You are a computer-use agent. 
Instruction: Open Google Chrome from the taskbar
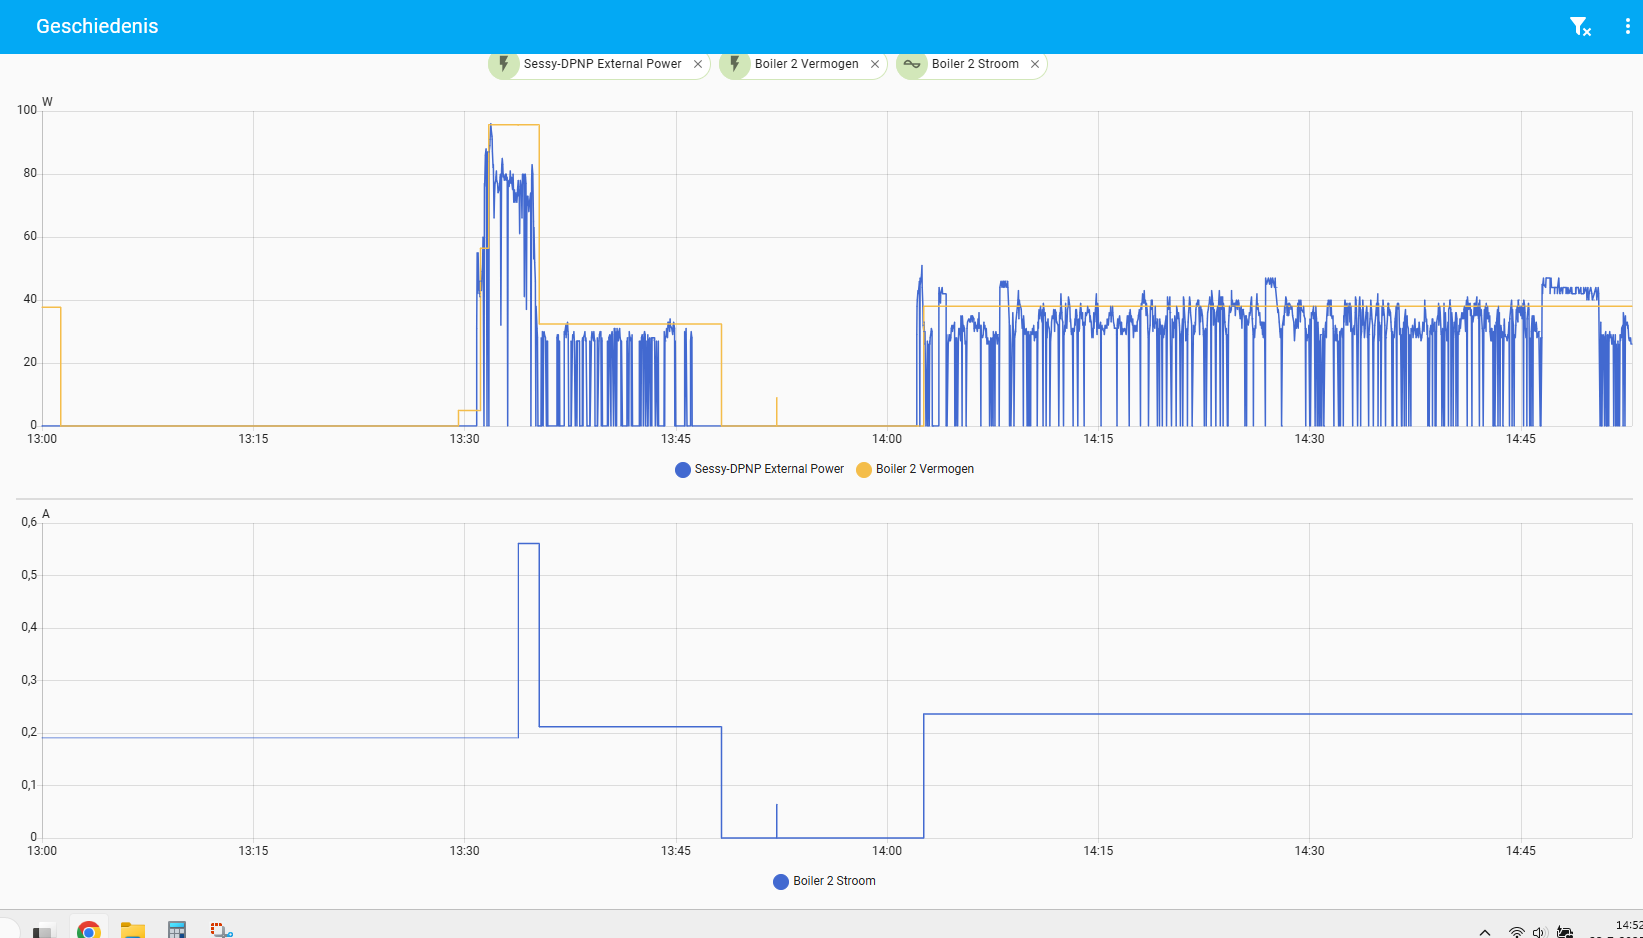point(89,930)
